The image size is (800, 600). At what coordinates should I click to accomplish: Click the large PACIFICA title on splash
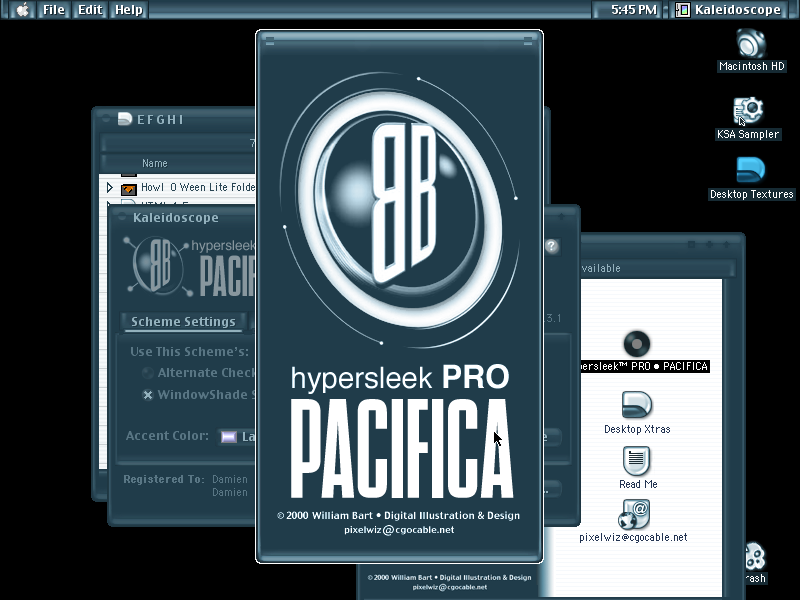click(x=402, y=448)
